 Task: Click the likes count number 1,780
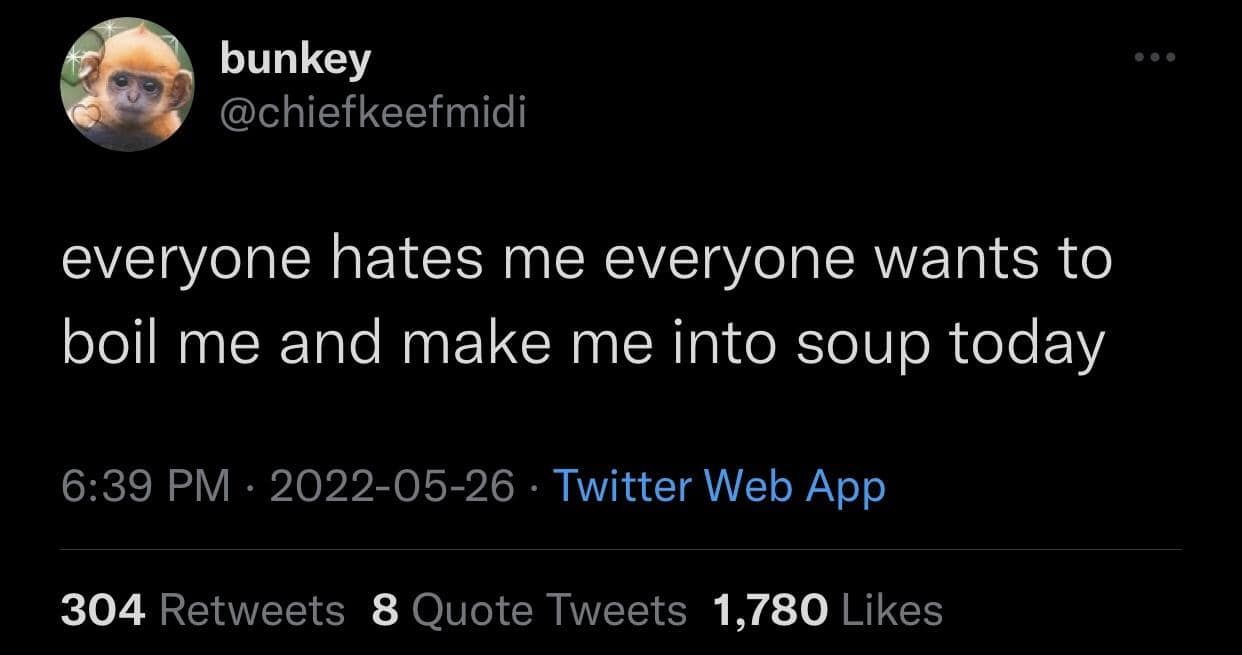pyautogui.click(x=768, y=609)
